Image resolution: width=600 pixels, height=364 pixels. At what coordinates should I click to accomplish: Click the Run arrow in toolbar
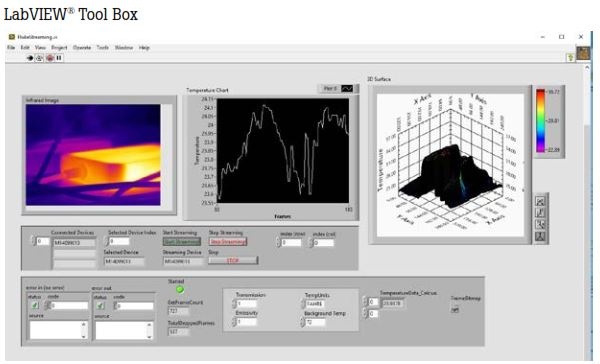click(x=29, y=58)
